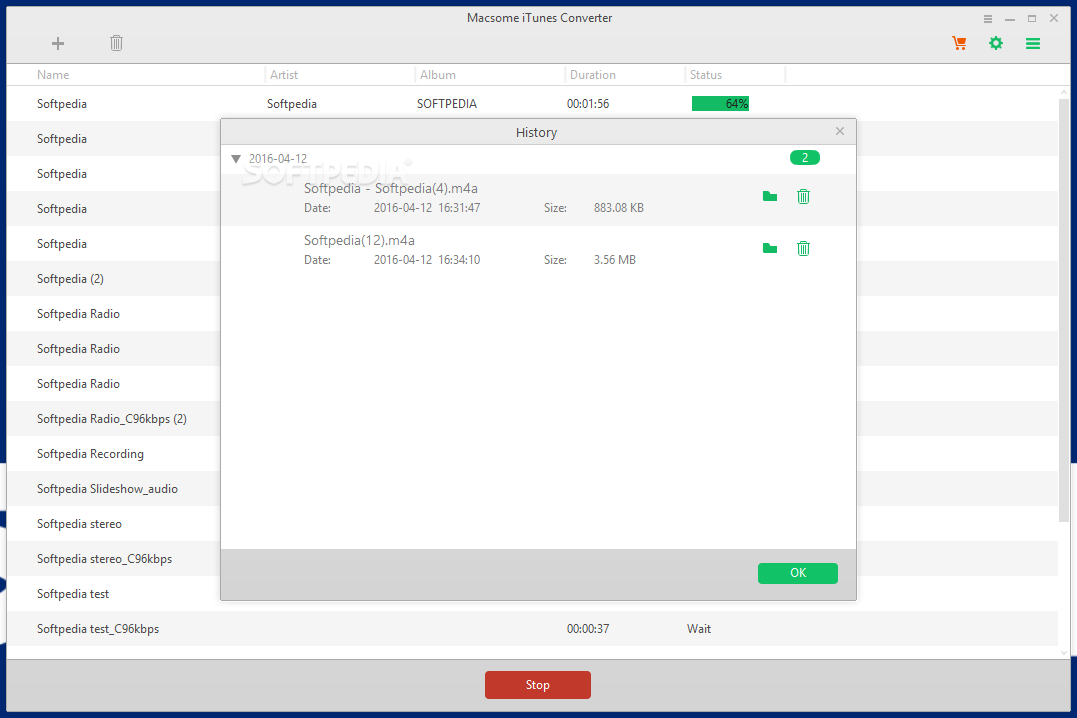
Task: Click the date 2016-04-12 16:34:10
Action: (427, 260)
